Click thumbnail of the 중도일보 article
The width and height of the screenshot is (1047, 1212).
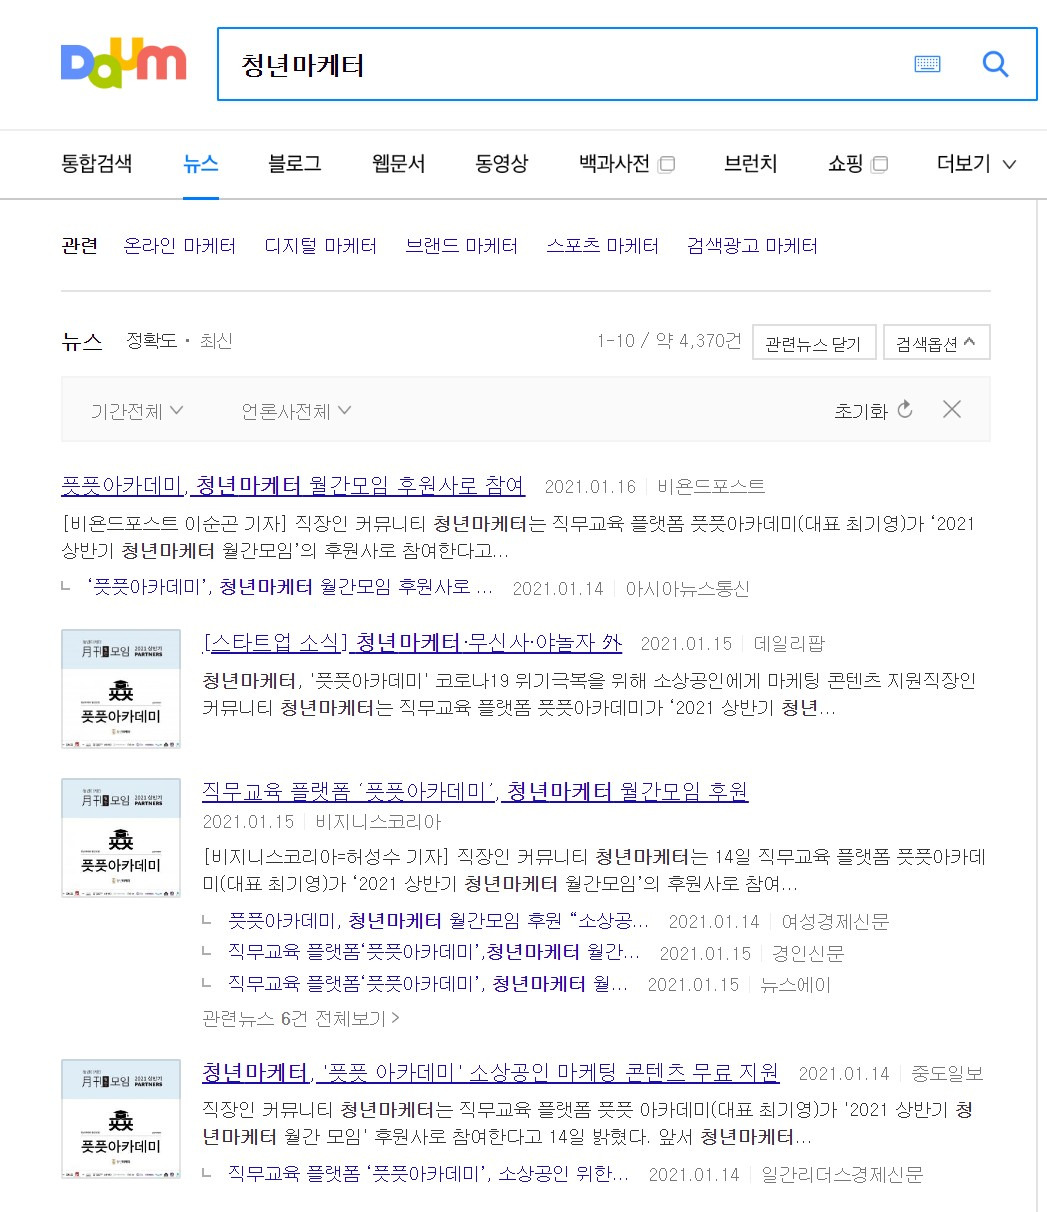point(121,1119)
